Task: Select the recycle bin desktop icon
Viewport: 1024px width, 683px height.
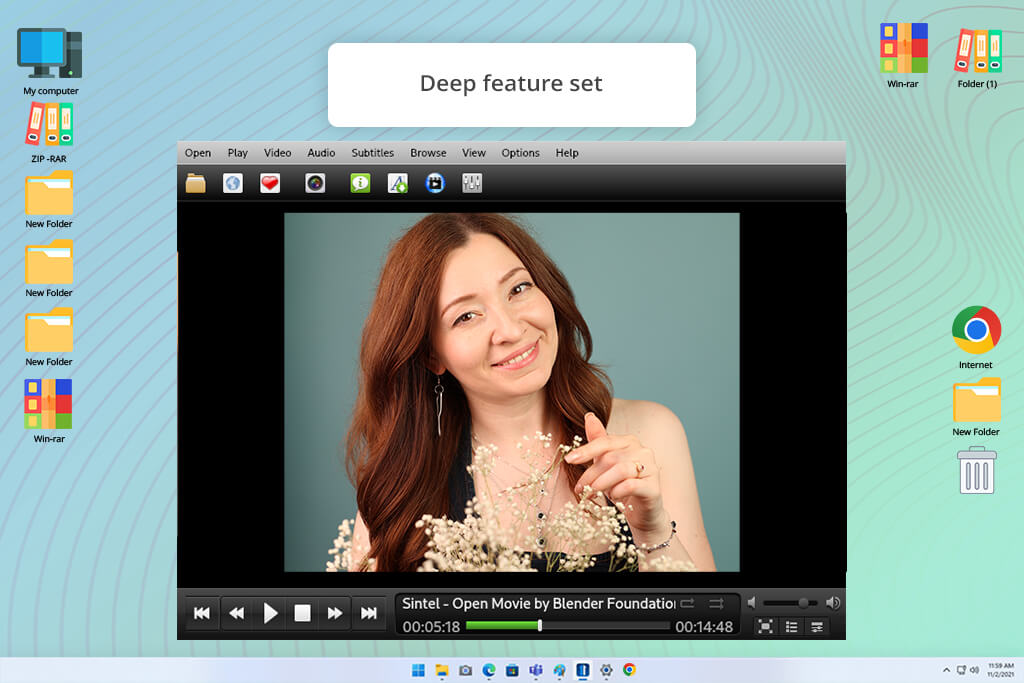Action: pos(976,470)
